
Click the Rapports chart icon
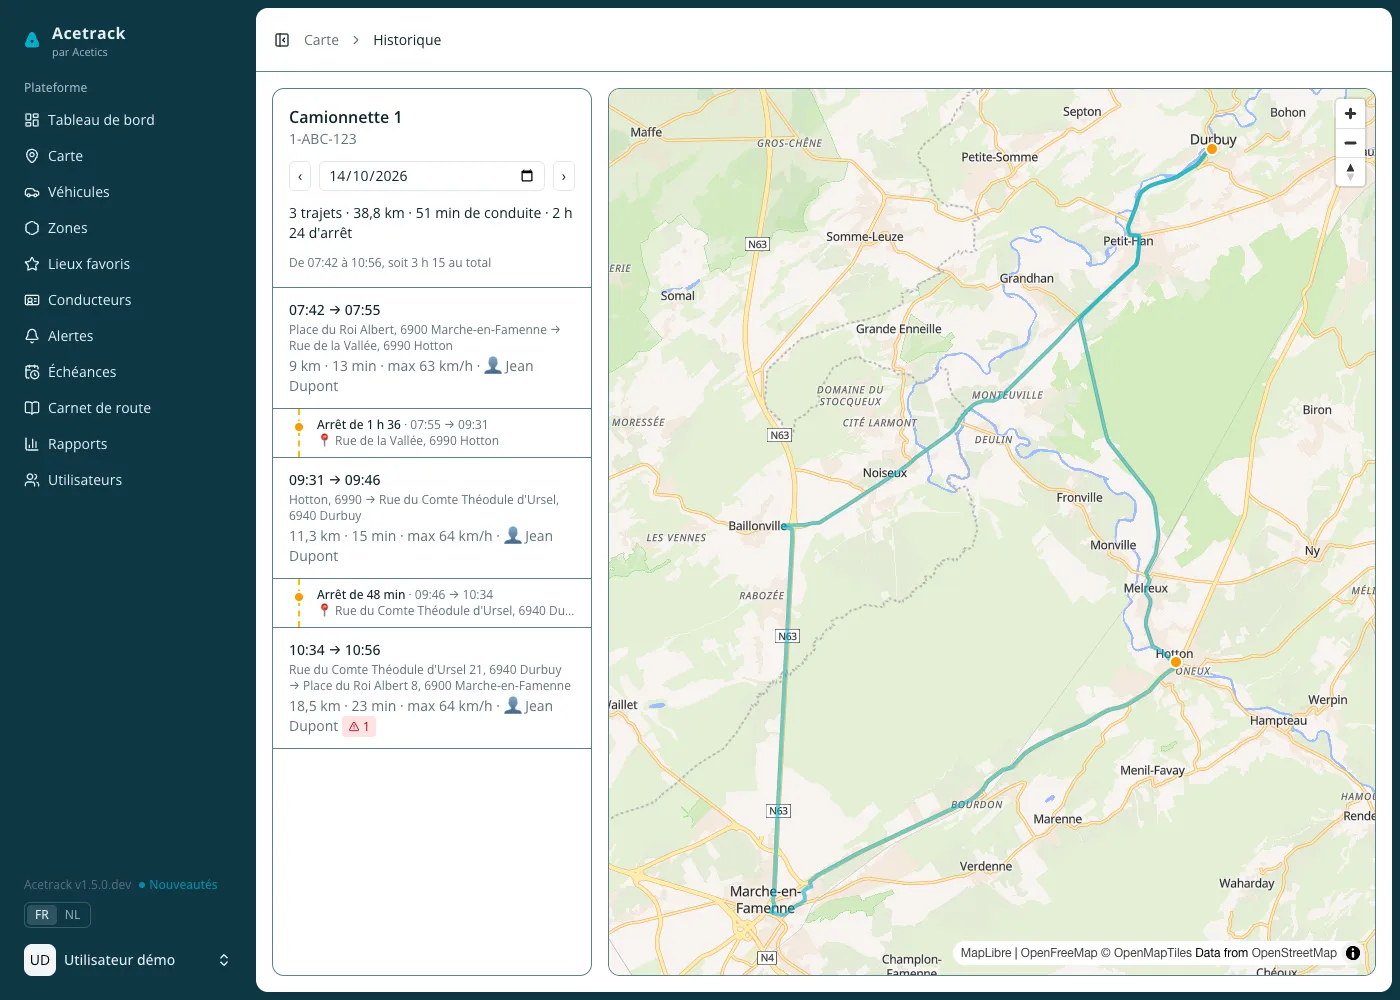click(32, 444)
